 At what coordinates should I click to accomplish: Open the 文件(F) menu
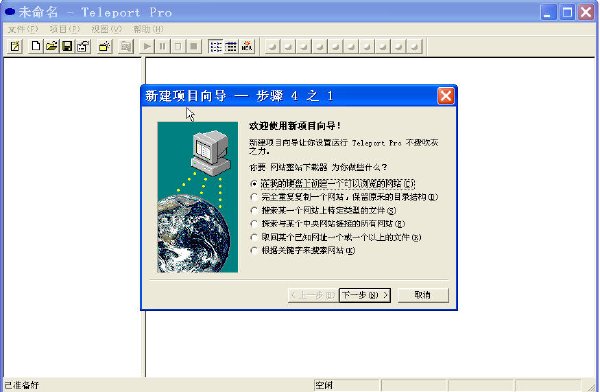click(x=23, y=29)
